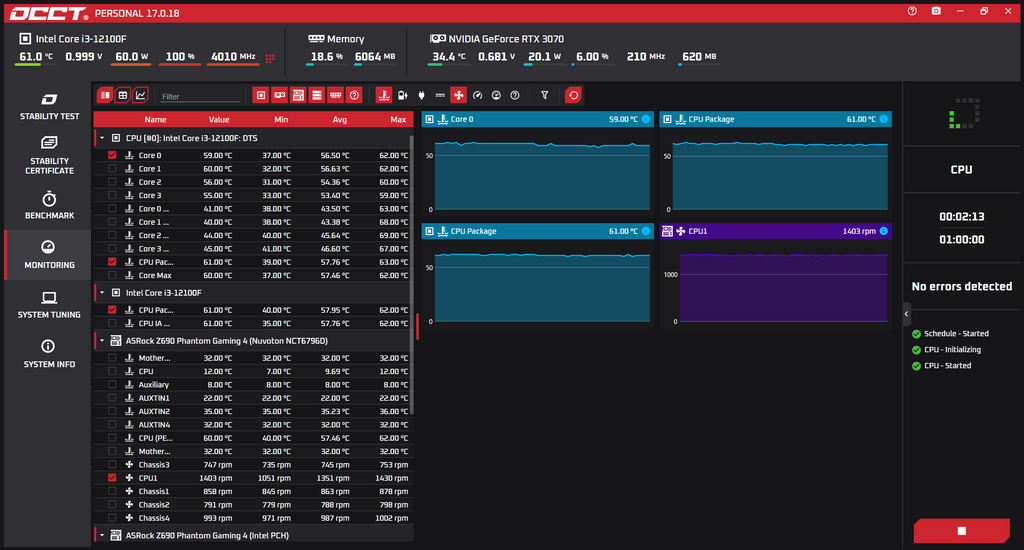The image size is (1024, 550).
Task: Collapse the ASRock Z690 Nuvoton NCT6796D group
Action: (102, 340)
